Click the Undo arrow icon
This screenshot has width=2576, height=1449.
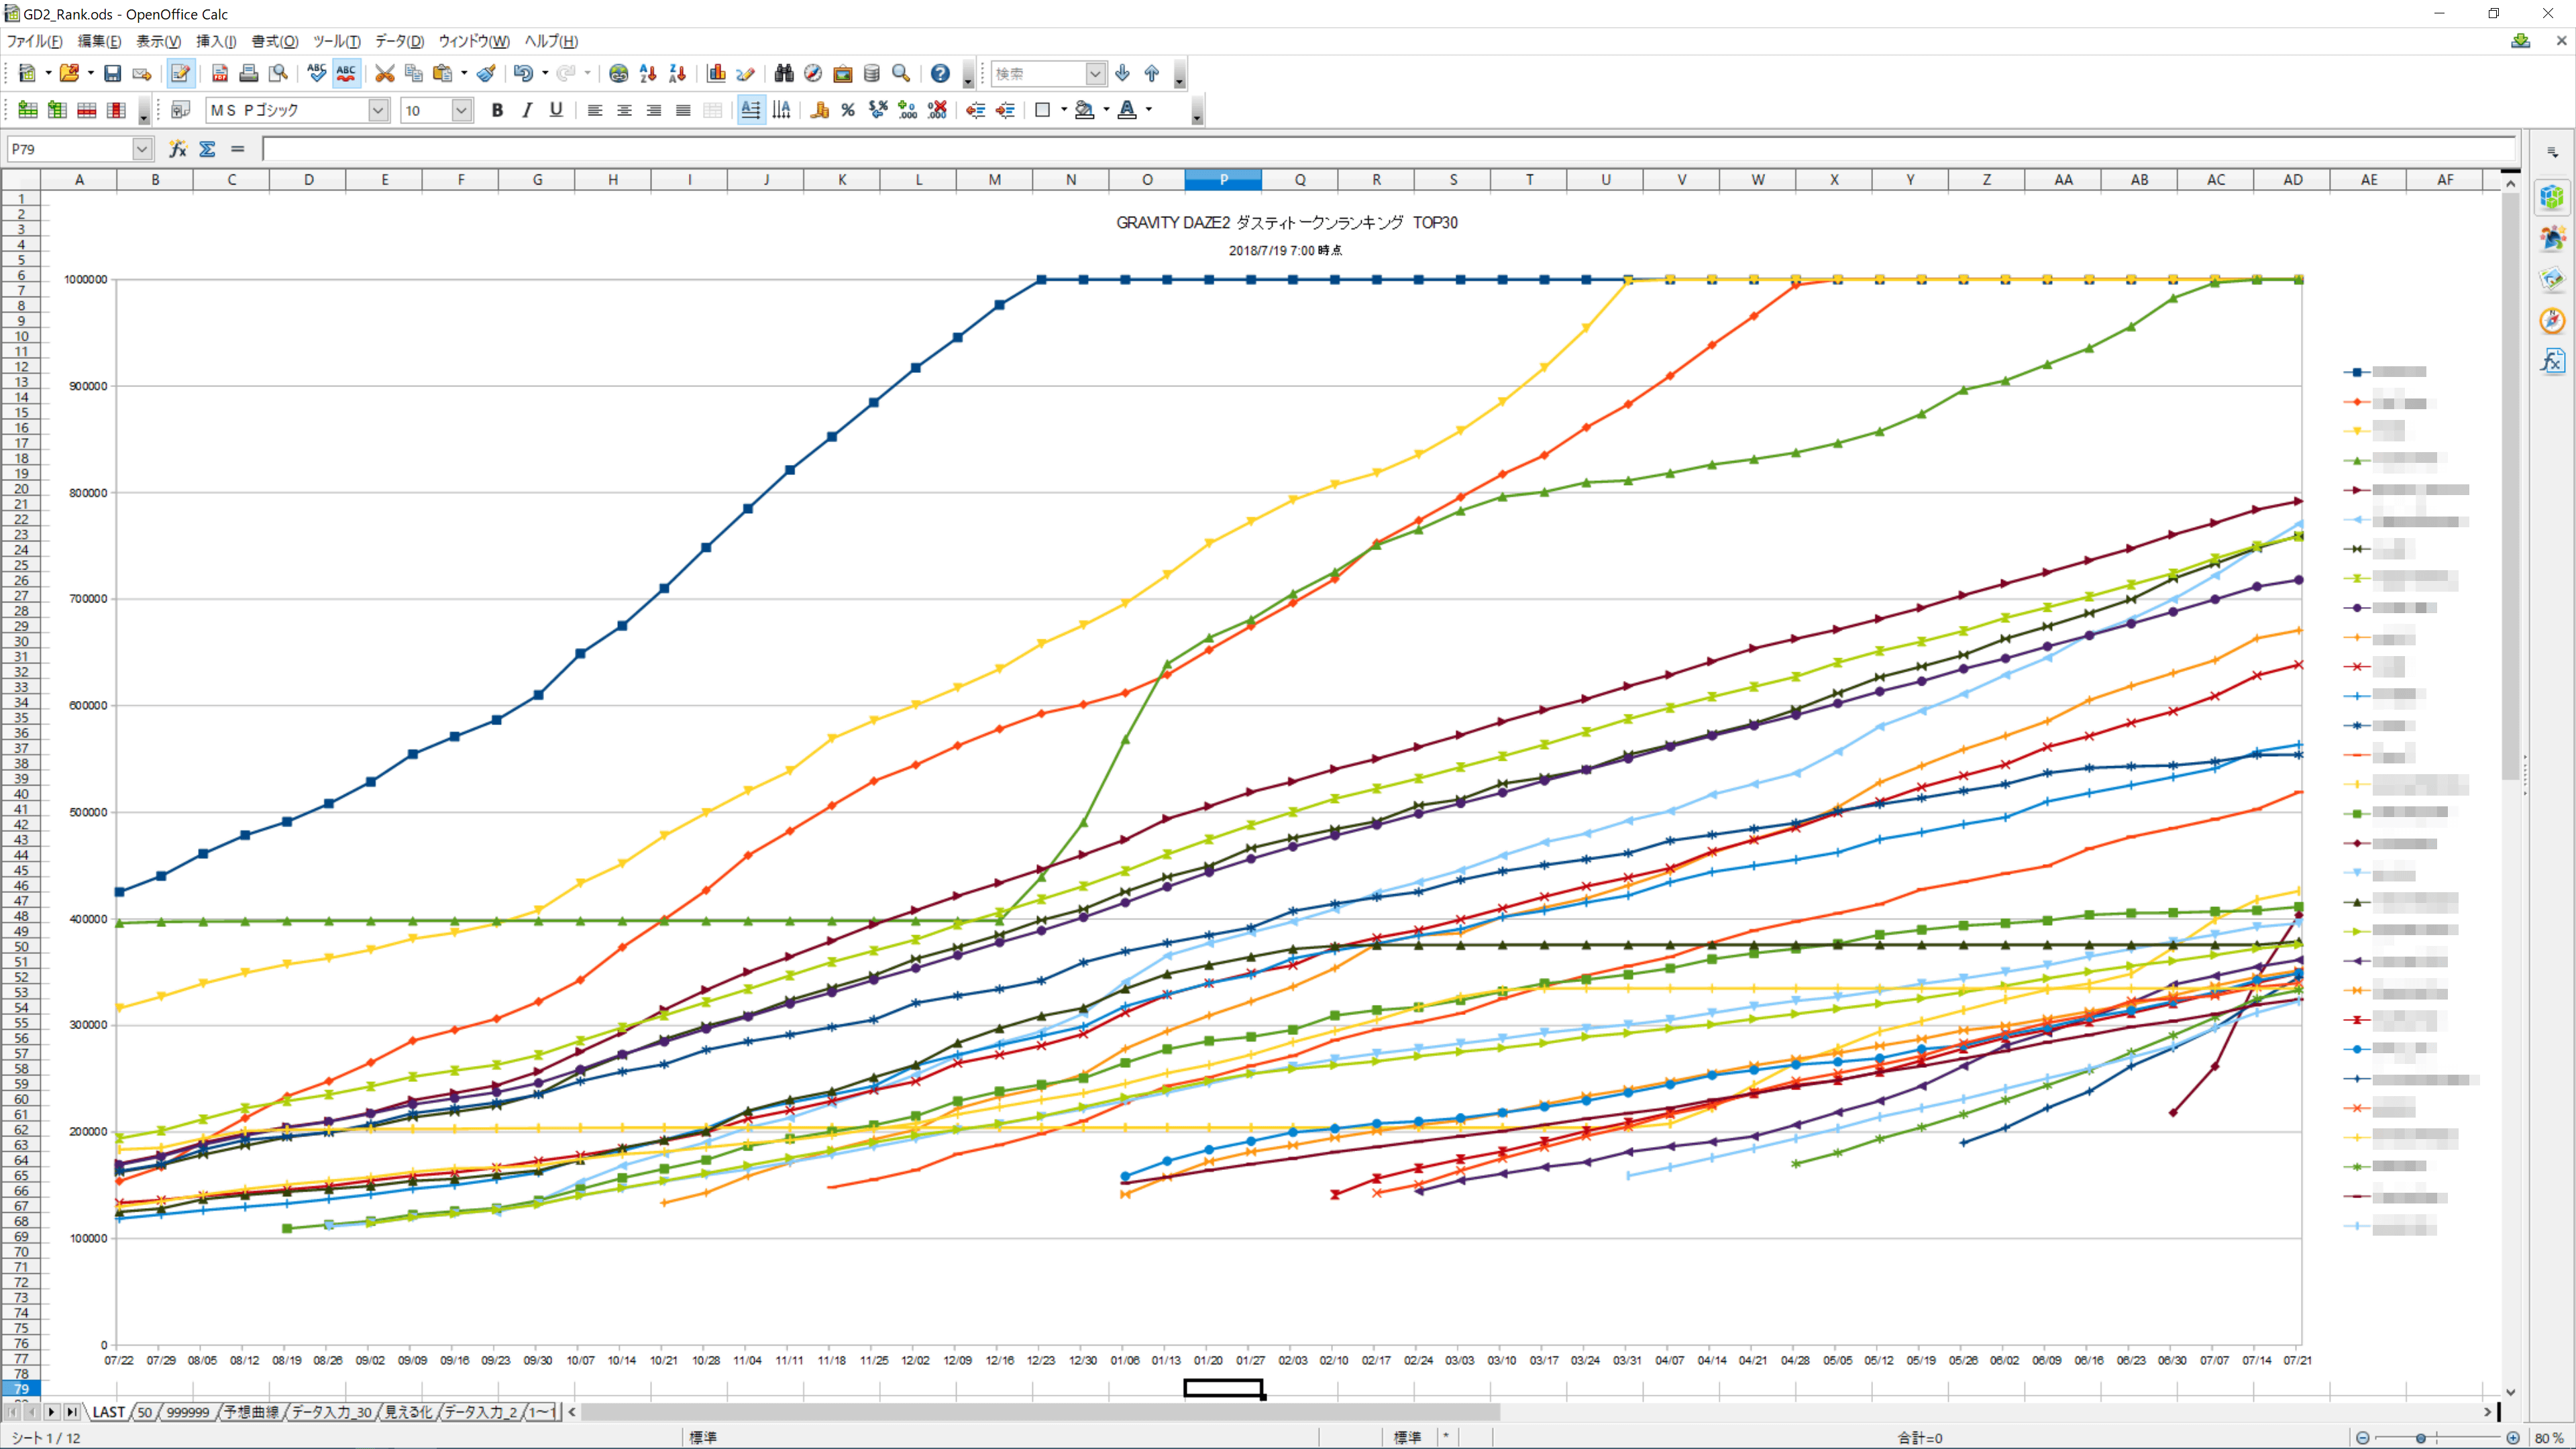click(523, 73)
